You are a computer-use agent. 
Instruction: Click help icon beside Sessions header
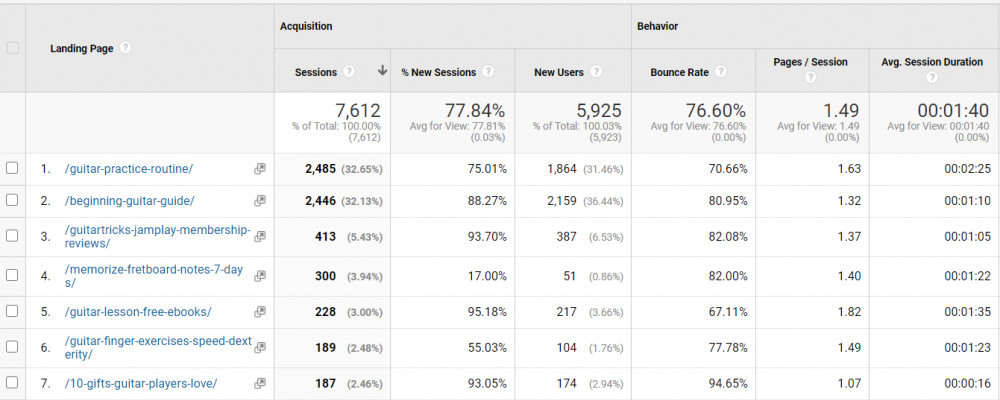pyautogui.click(x=349, y=72)
